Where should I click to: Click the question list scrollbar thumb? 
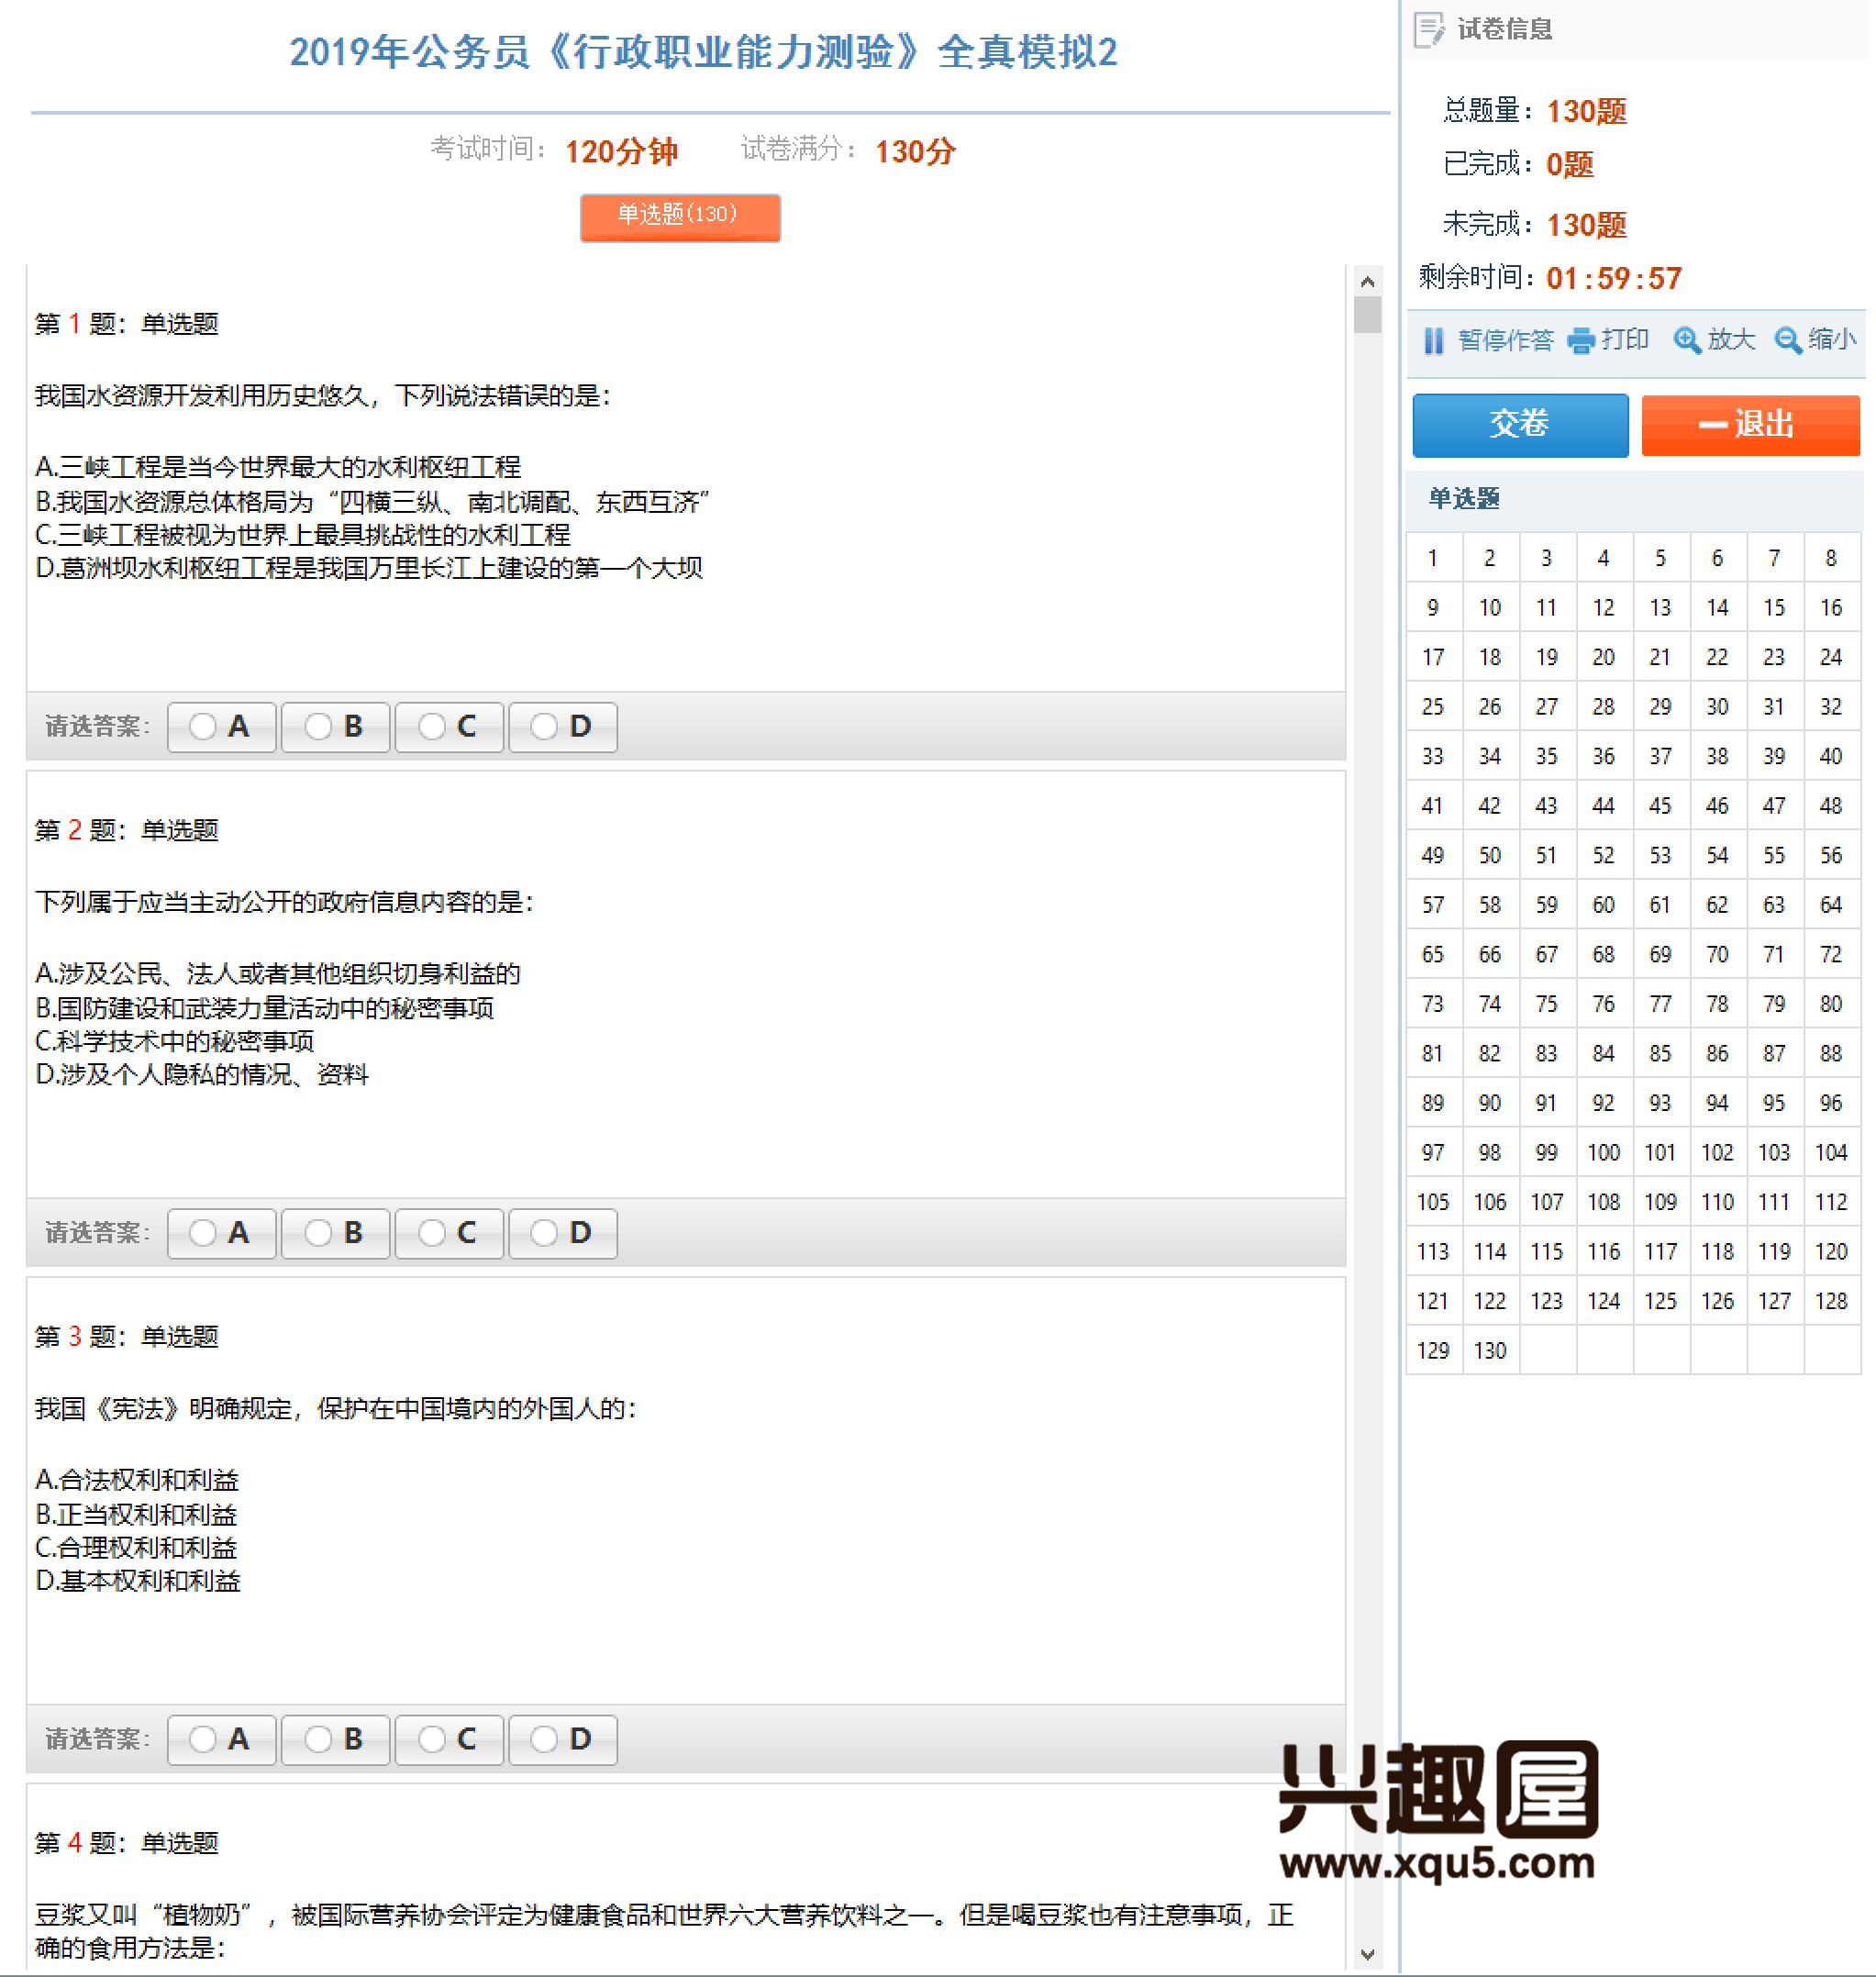click(1368, 315)
